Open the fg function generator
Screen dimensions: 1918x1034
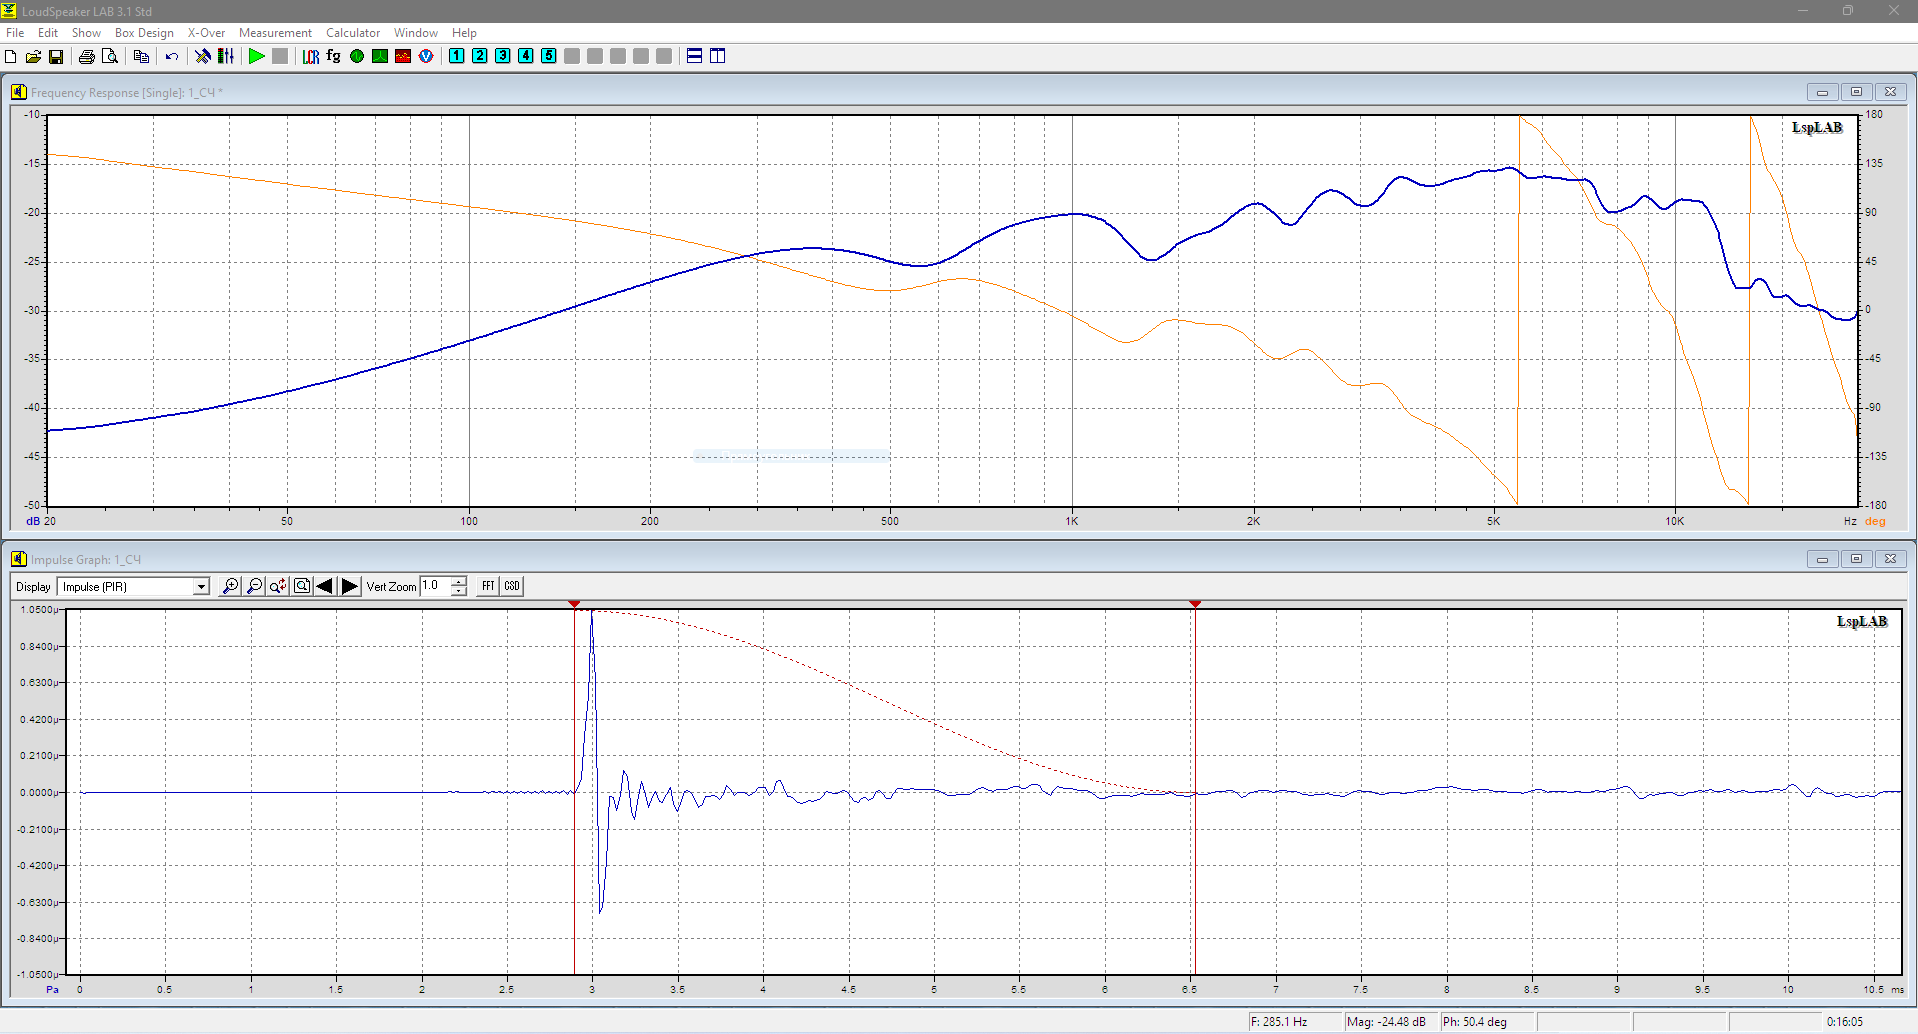pyautogui.click(x=334, y=56)
